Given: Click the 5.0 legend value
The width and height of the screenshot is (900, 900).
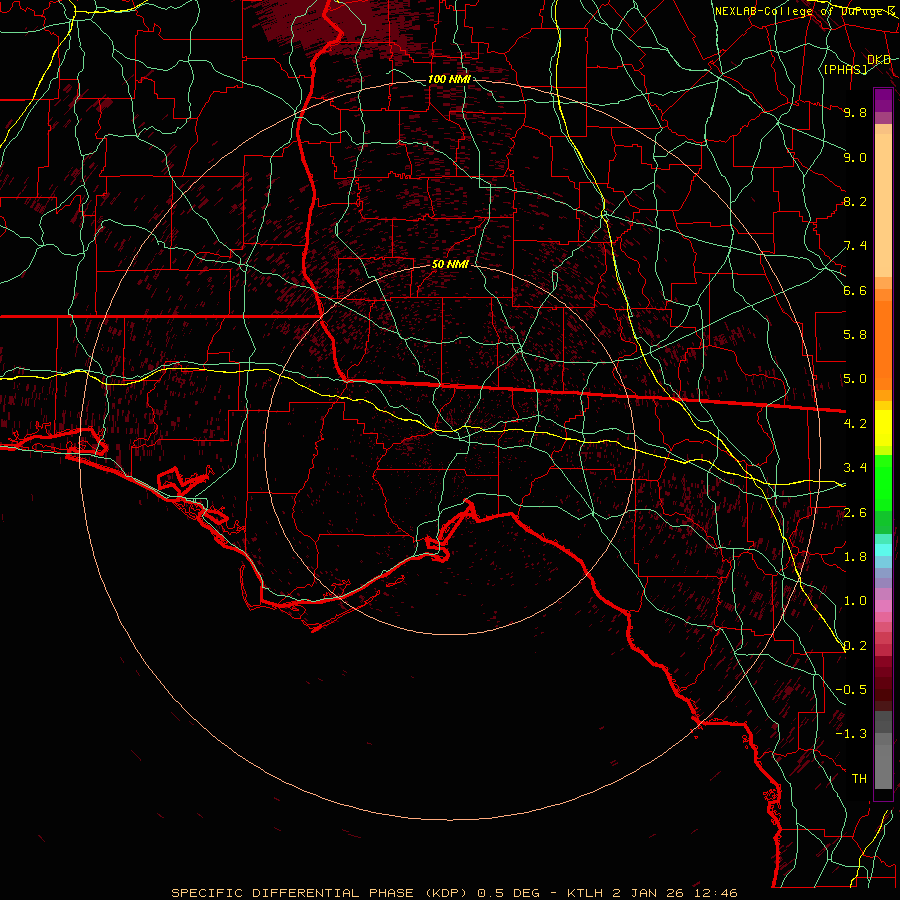Looking at the screenshot, I should pos(855,379).
